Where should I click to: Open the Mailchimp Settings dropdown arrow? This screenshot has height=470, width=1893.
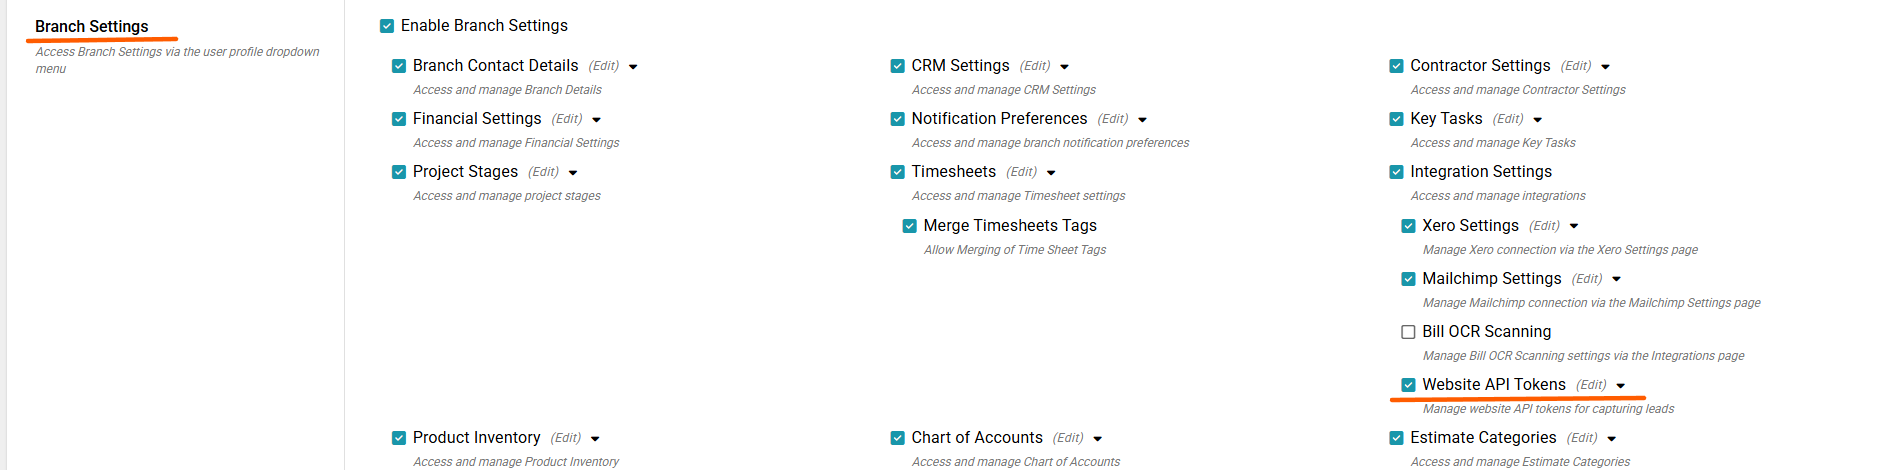click(x=1616, y=280)
